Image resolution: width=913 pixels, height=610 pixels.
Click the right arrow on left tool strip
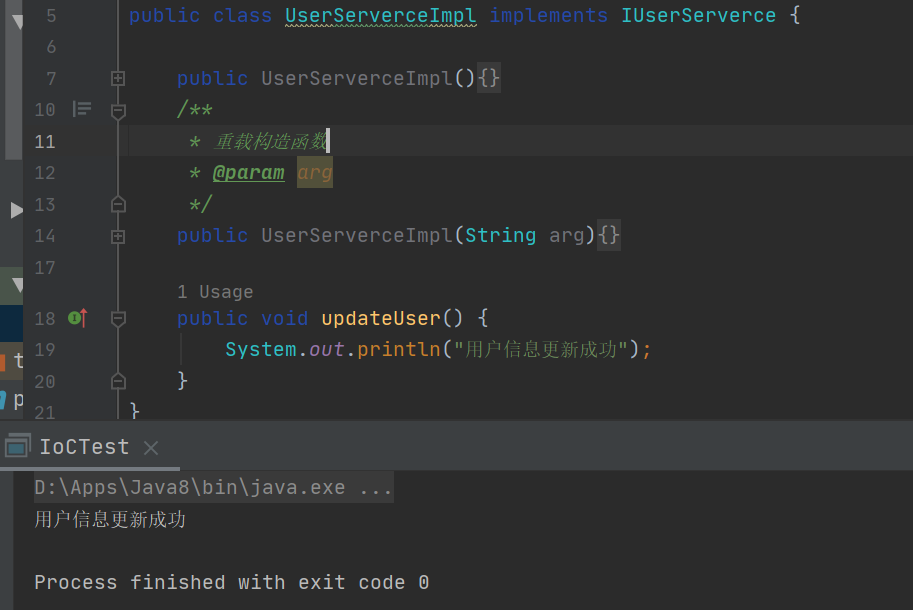click(16, 210)
